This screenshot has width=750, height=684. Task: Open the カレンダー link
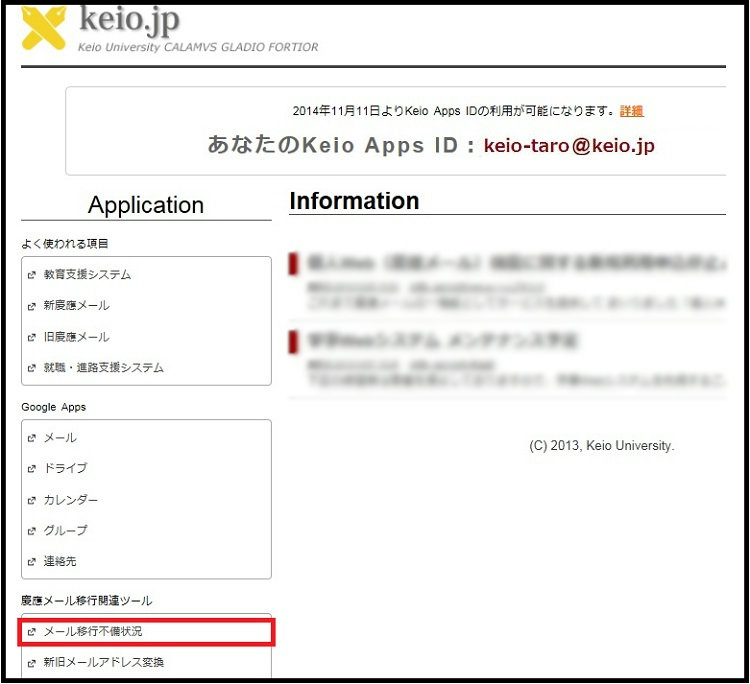point(70,500)
